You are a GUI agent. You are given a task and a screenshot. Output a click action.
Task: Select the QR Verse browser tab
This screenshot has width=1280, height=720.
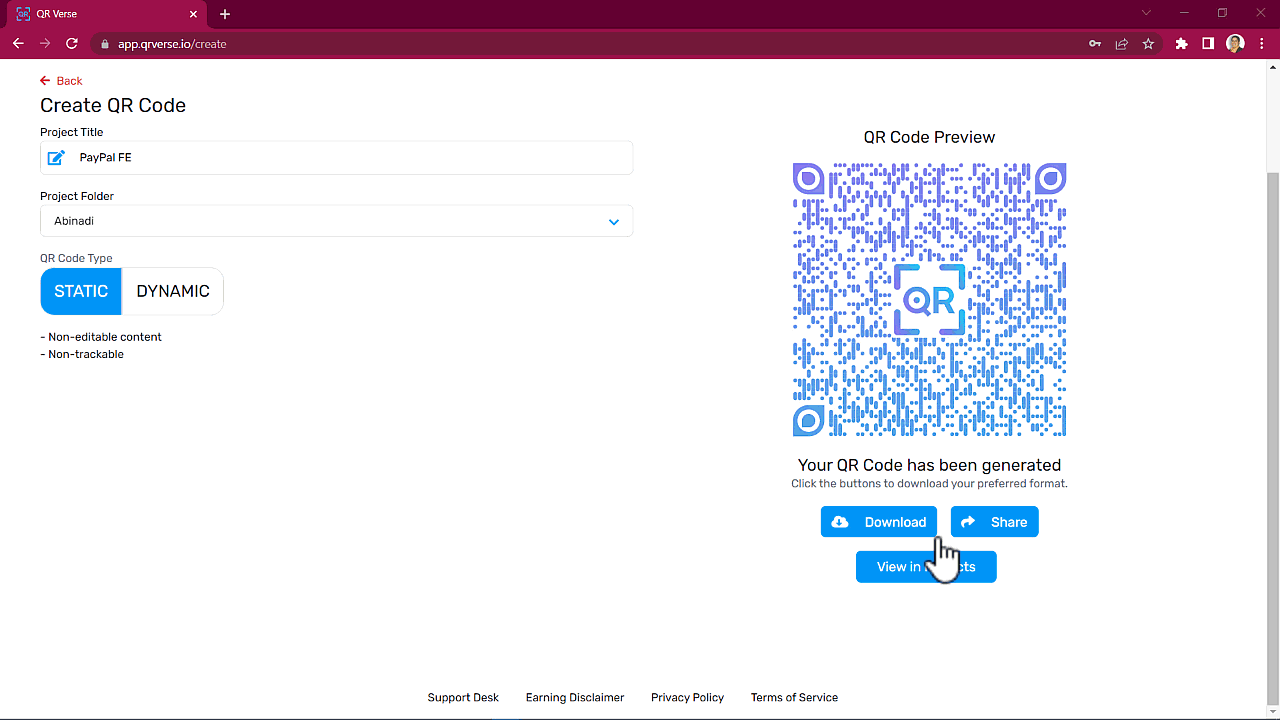[x=107, y=14]
